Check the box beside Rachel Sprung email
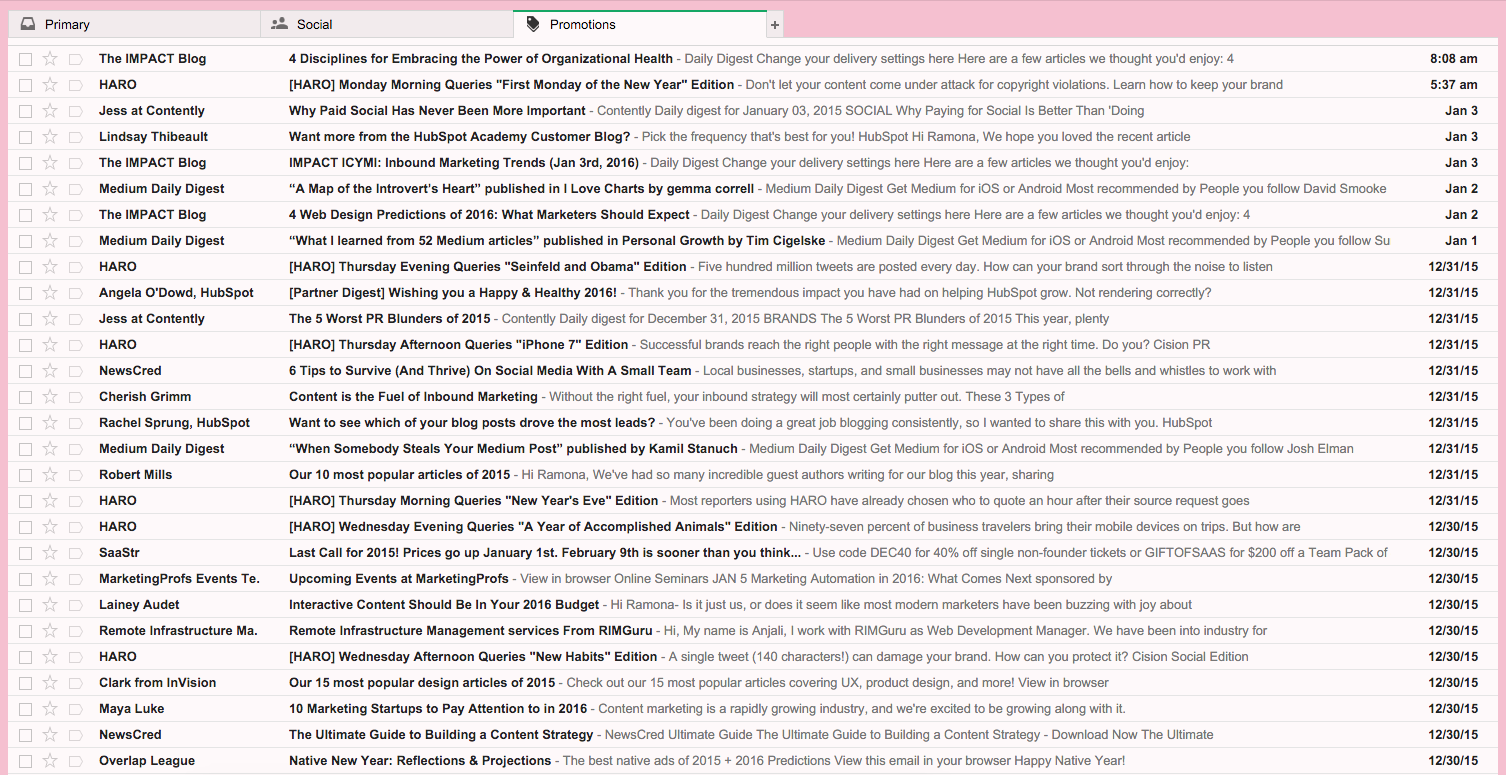The height and width of the screenshot is (775, 1506). coord(25,423)
